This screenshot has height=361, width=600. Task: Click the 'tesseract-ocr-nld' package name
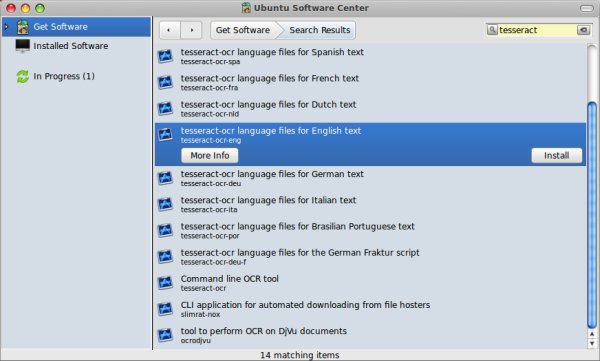coord(210,114)
